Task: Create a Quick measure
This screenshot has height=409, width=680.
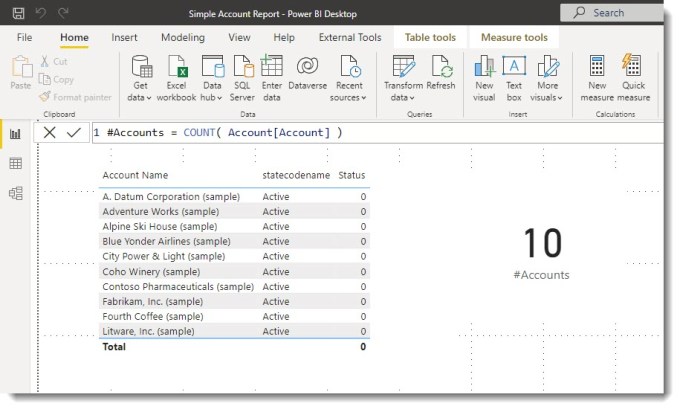Action: pyautogui.click(x=634, y=79)
